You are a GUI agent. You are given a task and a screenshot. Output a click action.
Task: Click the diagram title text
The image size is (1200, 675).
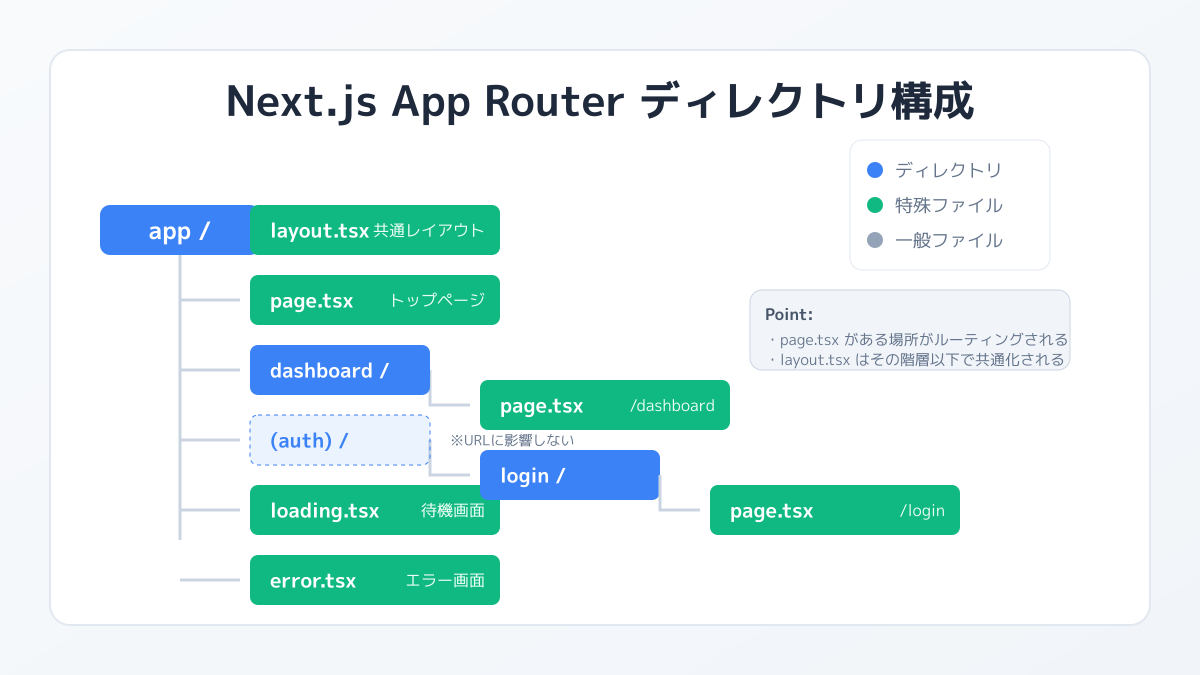[x=600, y=100]
